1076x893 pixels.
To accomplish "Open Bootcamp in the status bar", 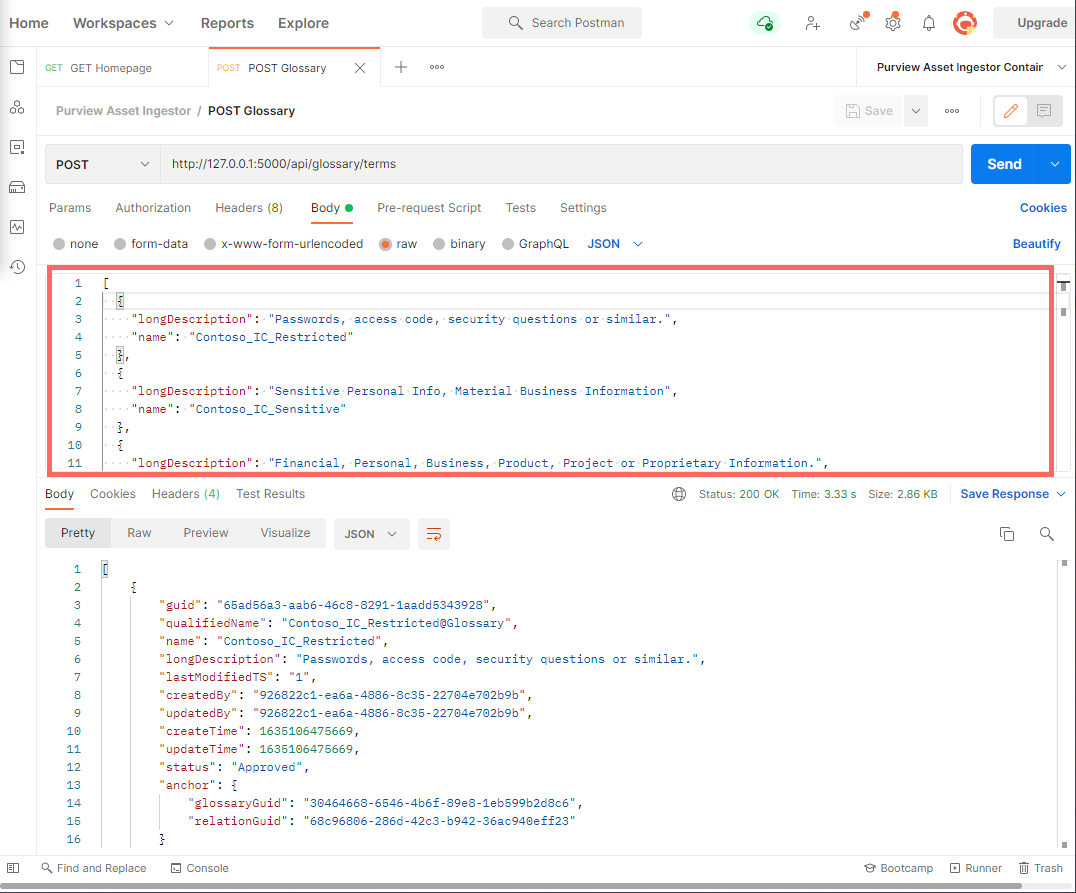I will tap(898, 868).
